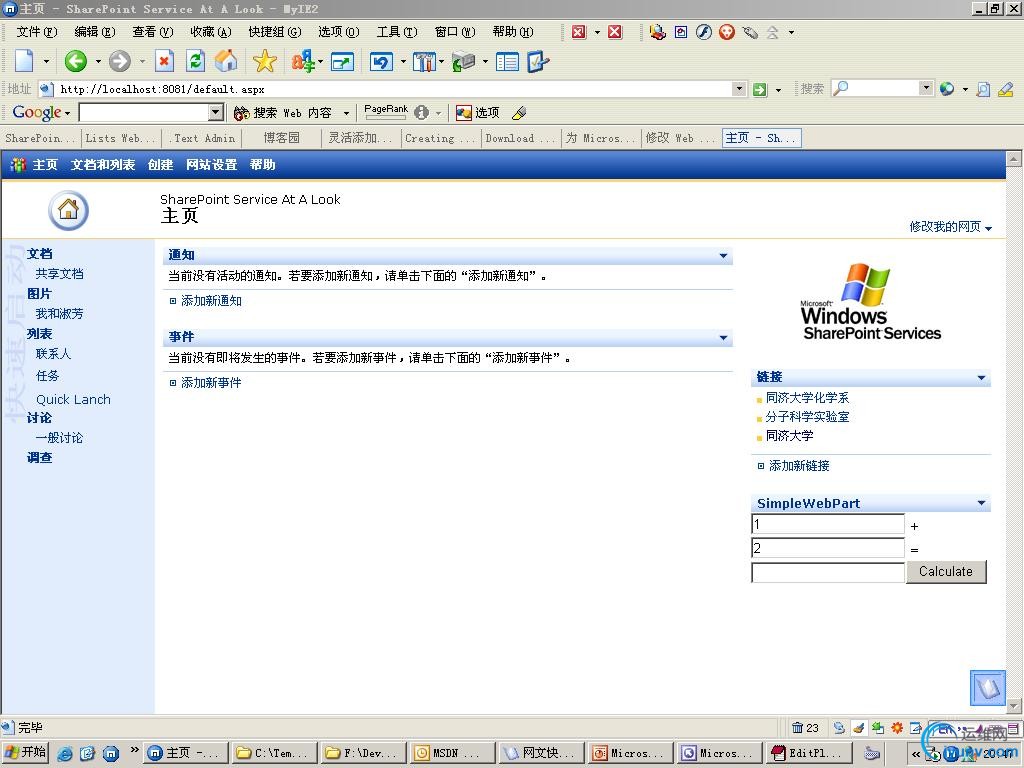Viewport: 1024px width, 768px height.
Task: Click the PageRank info icon
Action: click(x=422, y=113)
